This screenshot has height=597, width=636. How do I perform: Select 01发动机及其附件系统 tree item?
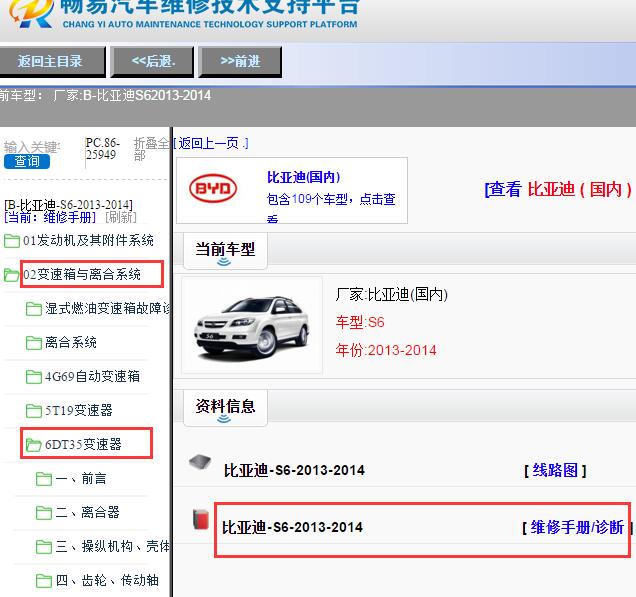pyautogui.click(x=88, y=241)
